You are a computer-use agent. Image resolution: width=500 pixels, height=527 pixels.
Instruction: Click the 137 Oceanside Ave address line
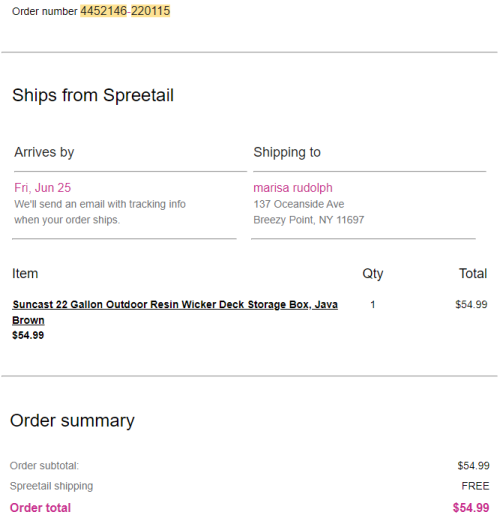pos(299,204)
